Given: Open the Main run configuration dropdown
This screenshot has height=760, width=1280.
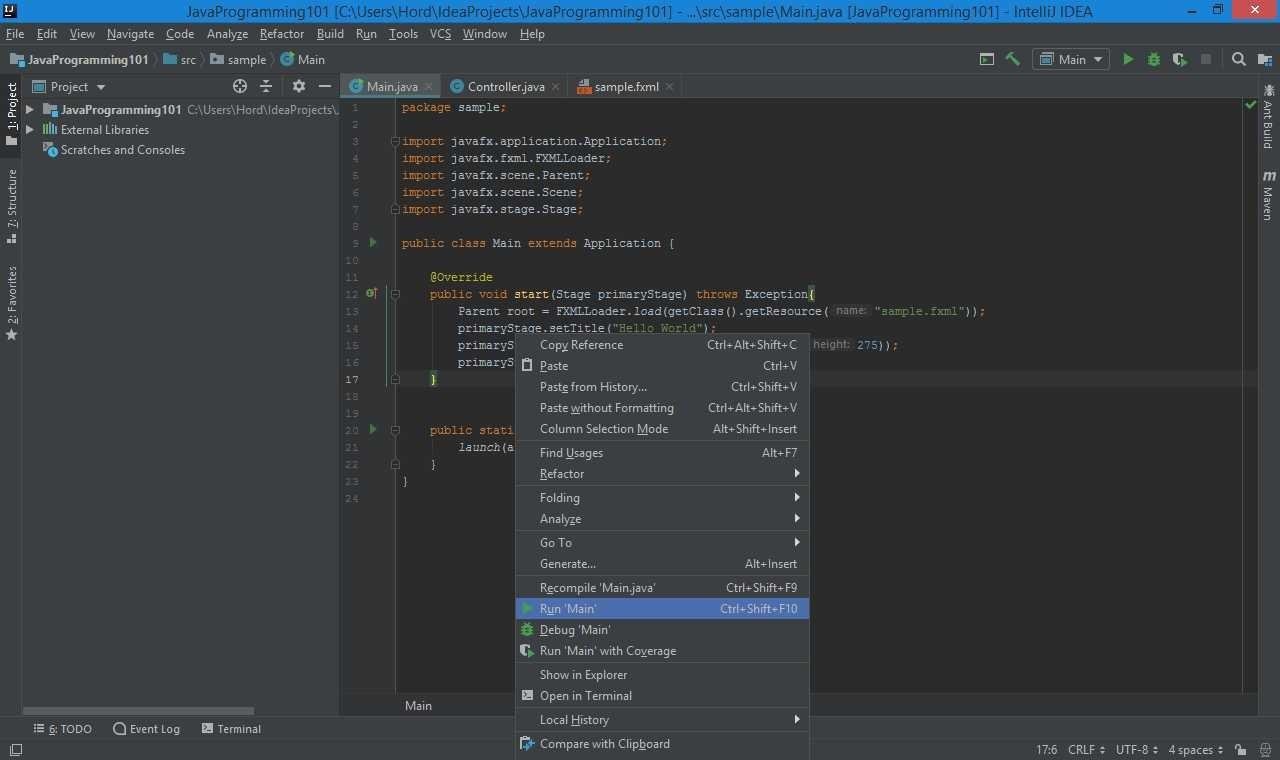Looking at the screenshot, I should [1071, 59].
